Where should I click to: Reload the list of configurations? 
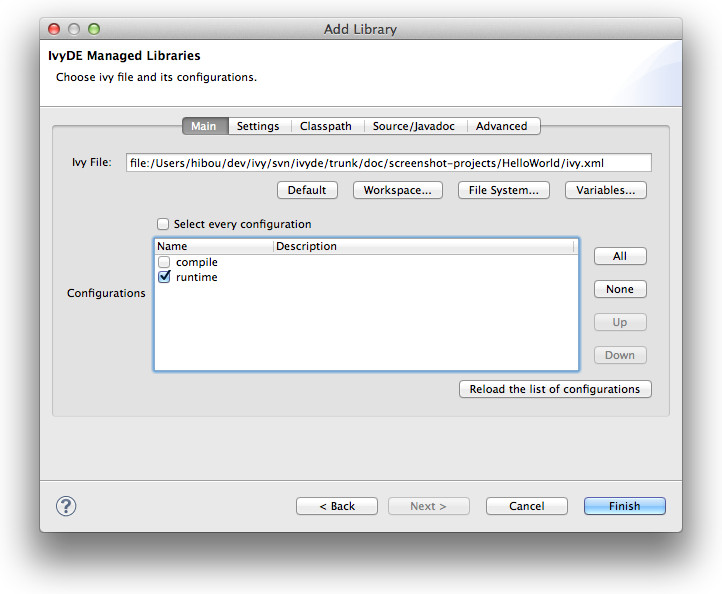pos(554,389)
